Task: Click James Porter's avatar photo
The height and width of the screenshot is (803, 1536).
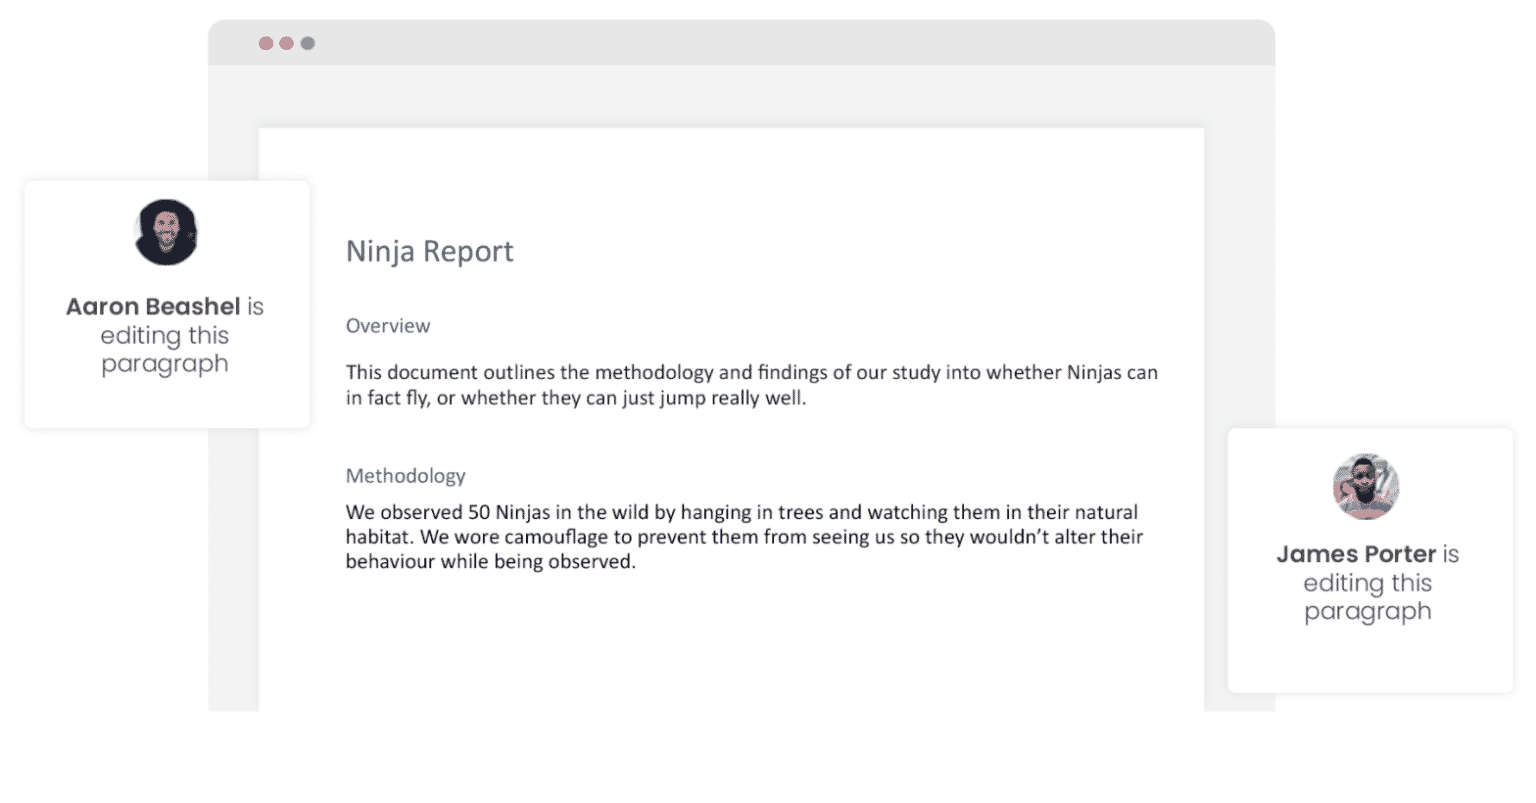Action: click(x=1366, y=486)
